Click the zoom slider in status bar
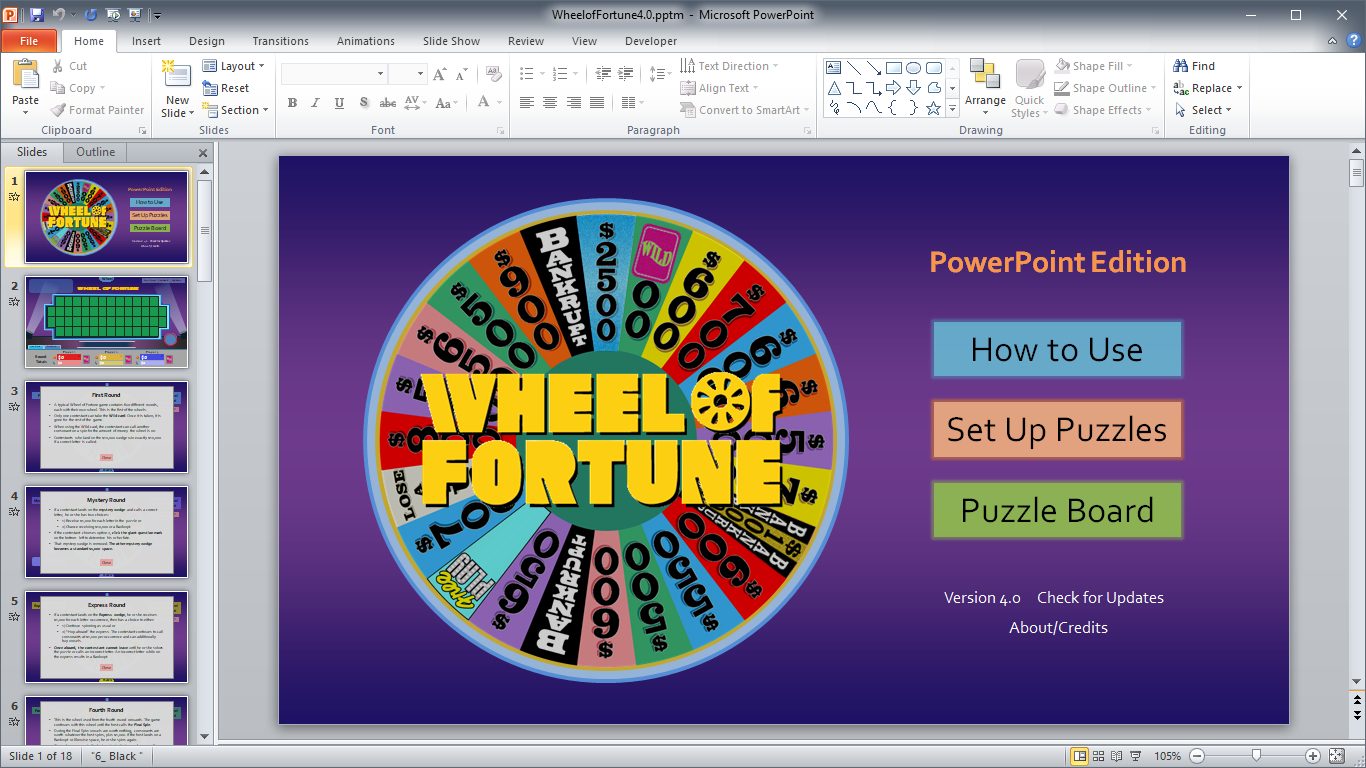 pyautogui.click(x=1255, y=756)
